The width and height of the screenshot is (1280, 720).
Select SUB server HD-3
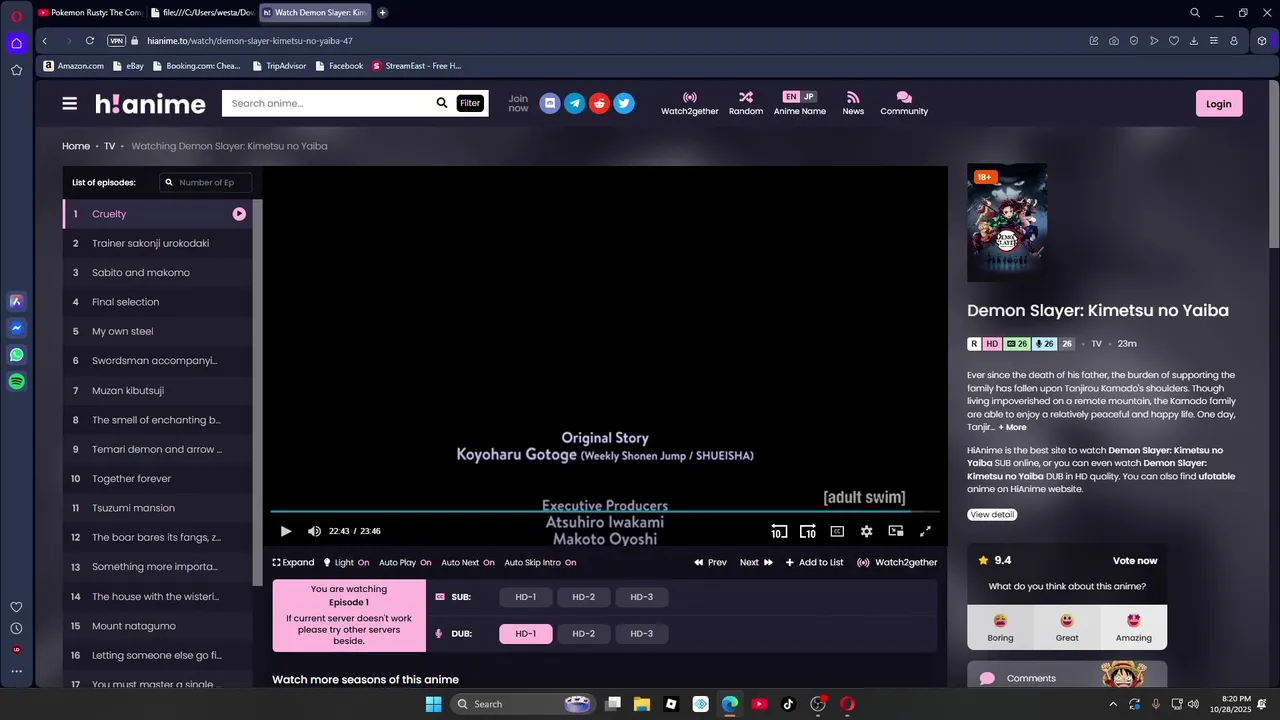pos(642,597)
